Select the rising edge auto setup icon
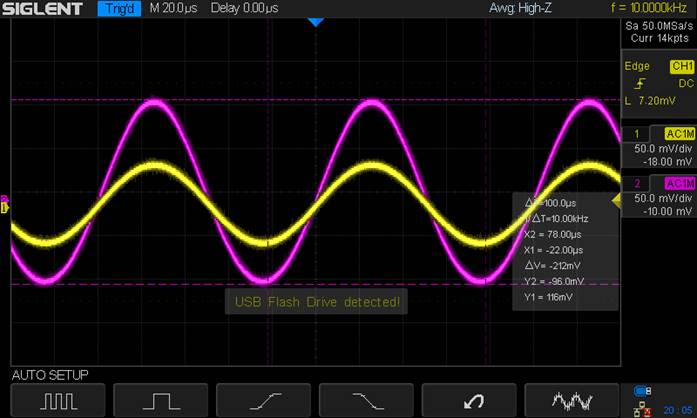 (x=264, y=400)
